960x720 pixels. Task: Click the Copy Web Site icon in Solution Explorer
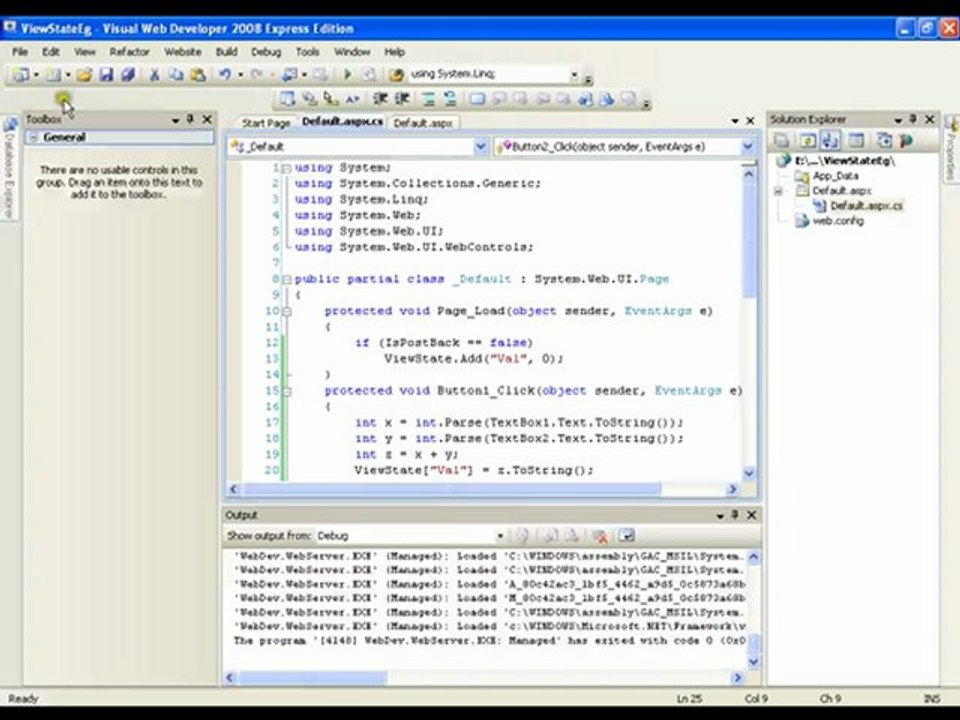point(884,141)
